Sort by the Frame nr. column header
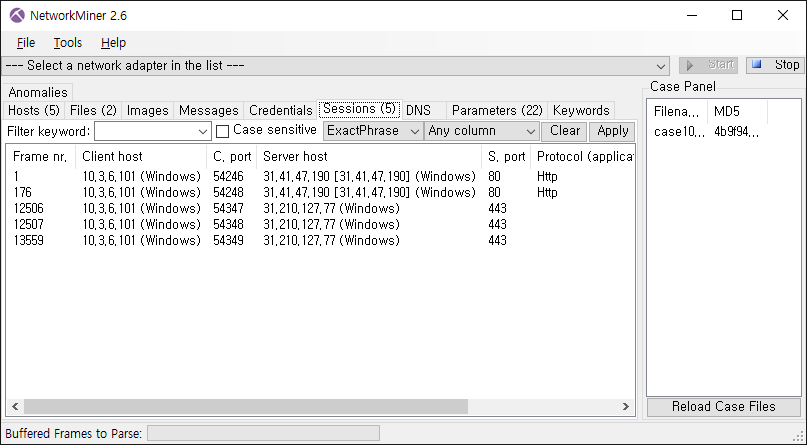The image size is (807, 445). (40, 156)
